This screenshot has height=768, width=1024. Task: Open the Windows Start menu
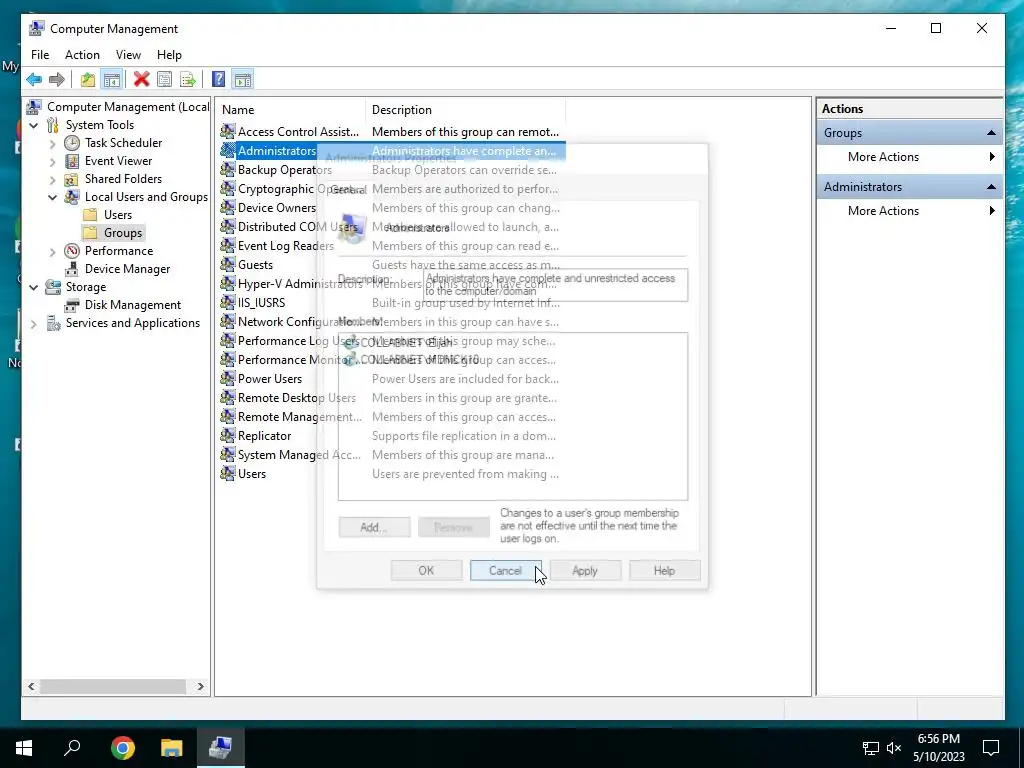(x=24, y=748)
